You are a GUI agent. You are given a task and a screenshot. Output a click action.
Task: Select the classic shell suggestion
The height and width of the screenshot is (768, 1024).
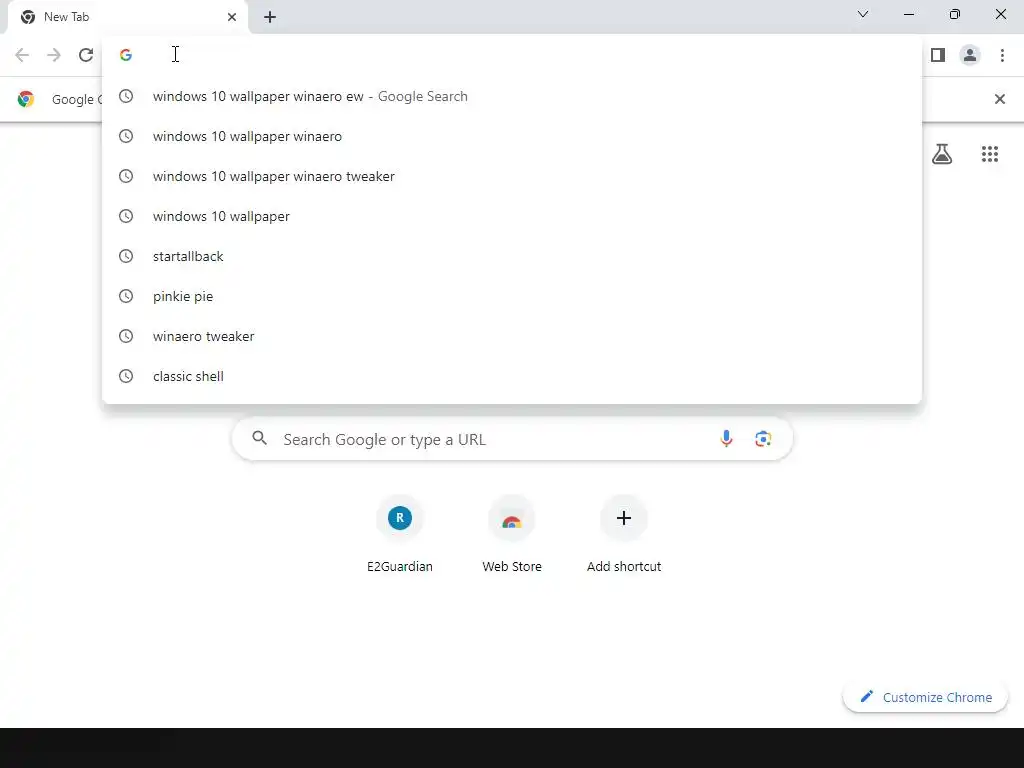point(512,376)
